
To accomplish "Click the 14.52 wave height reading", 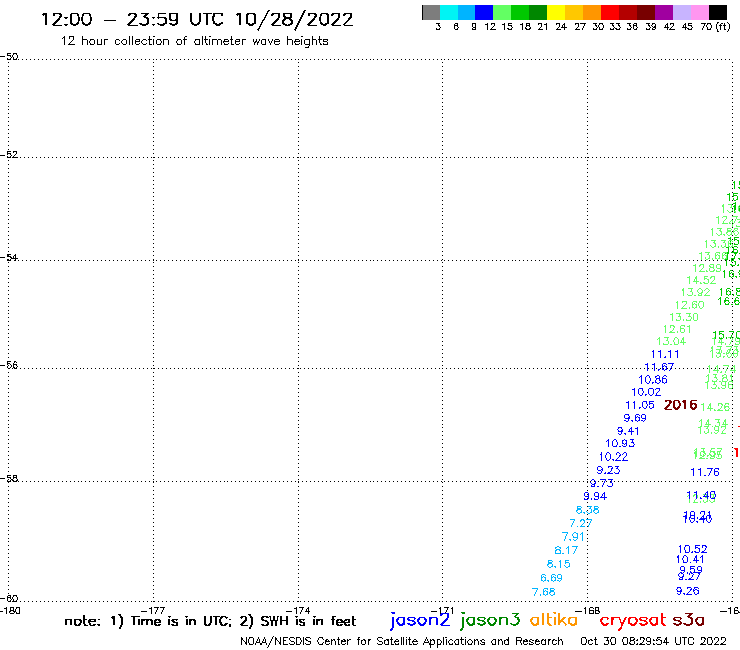I will (701, 280).
